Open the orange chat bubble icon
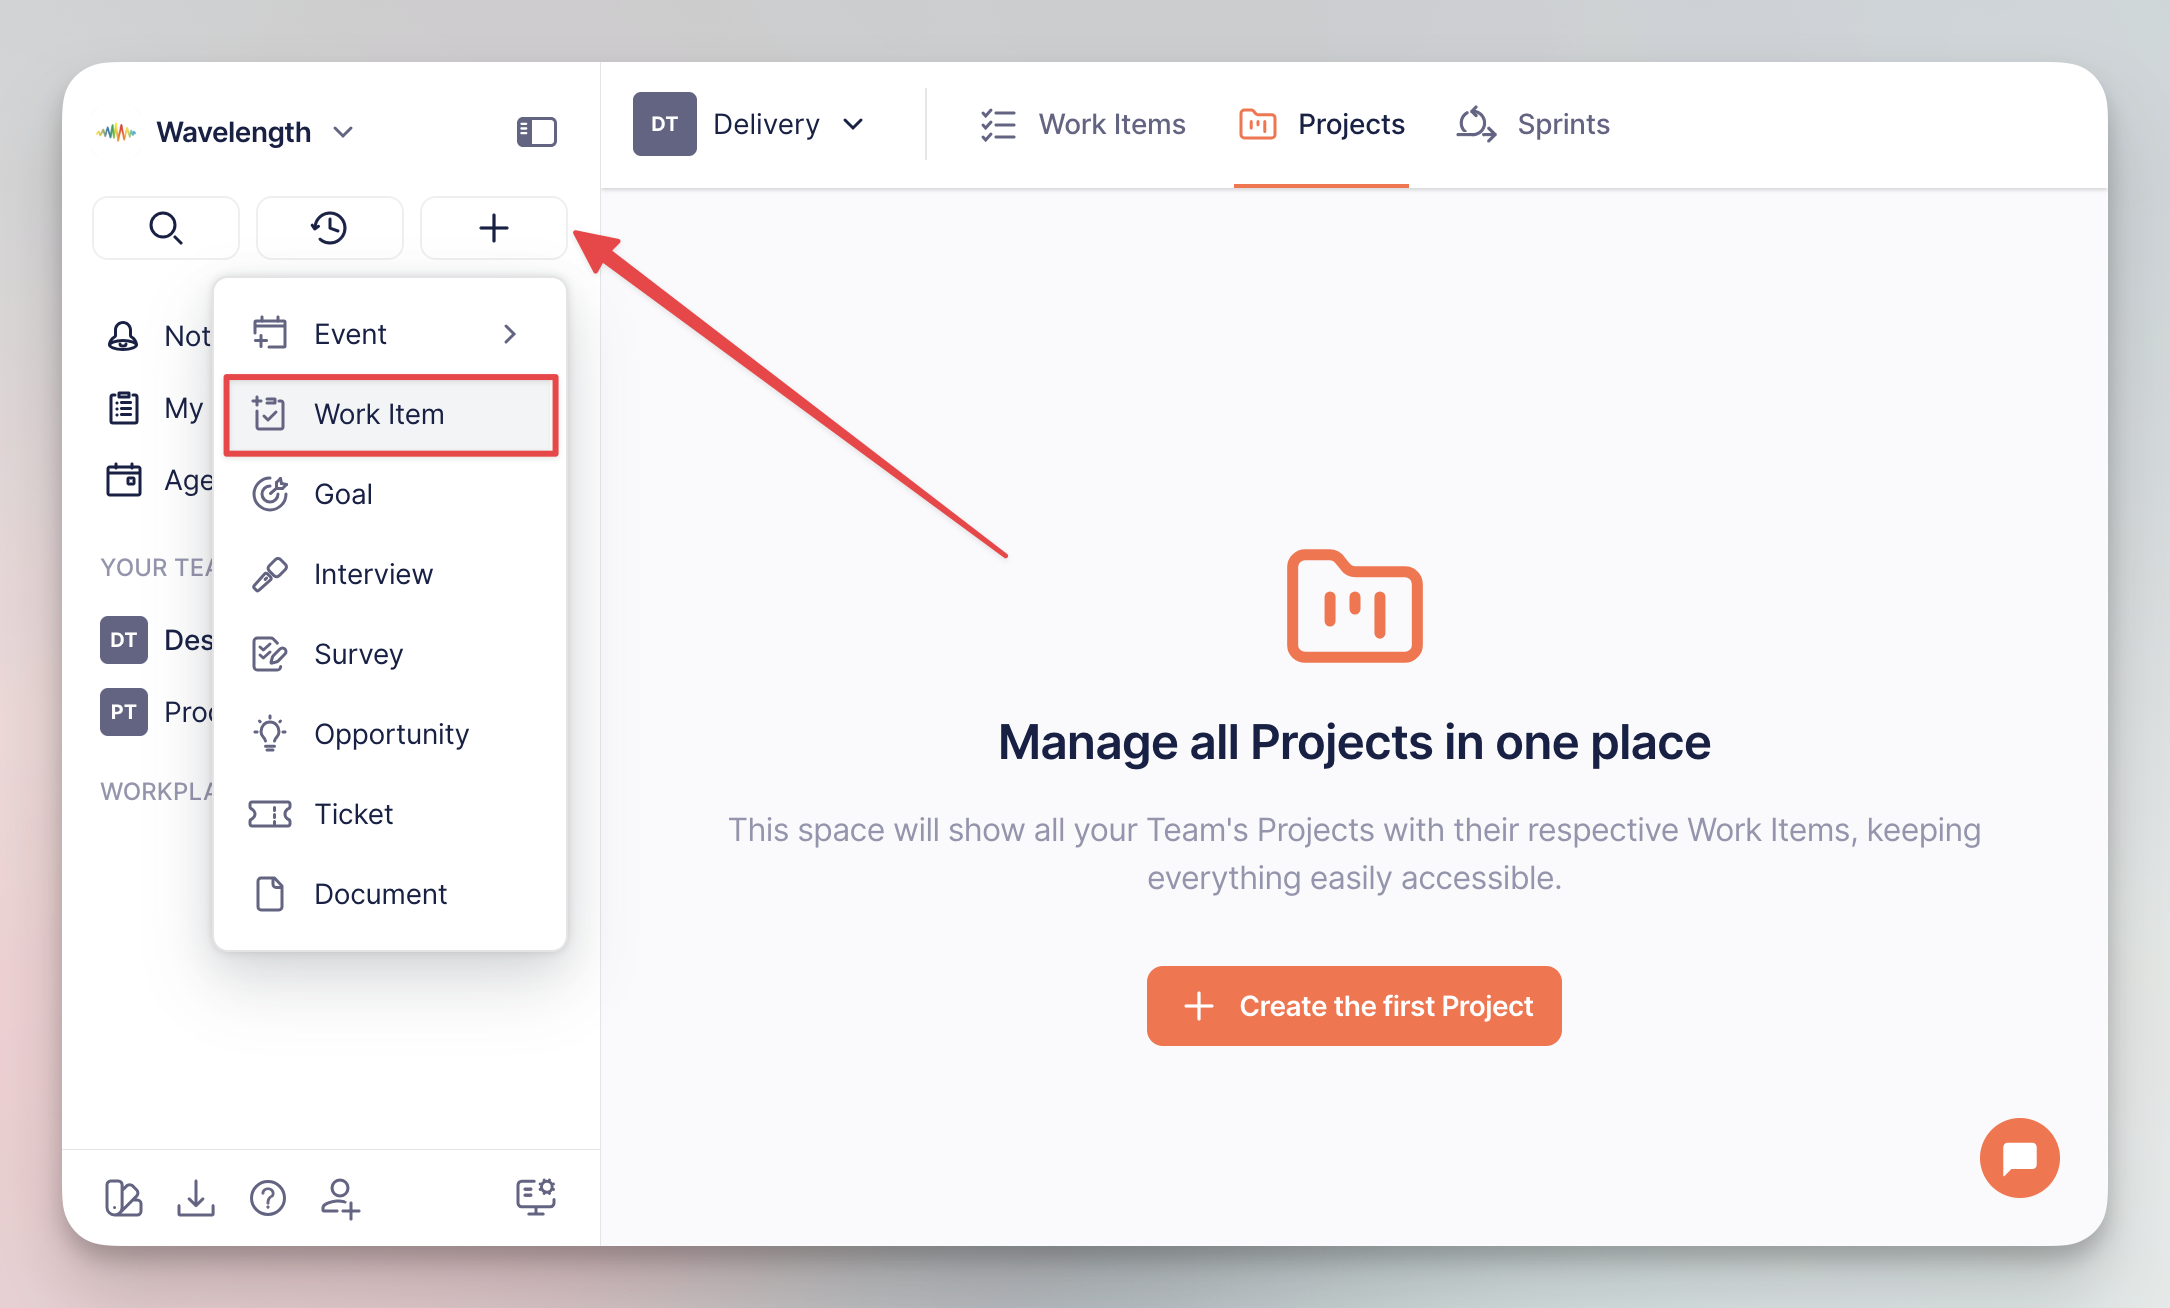2170x1308 pixels. pos(2019,1157)
